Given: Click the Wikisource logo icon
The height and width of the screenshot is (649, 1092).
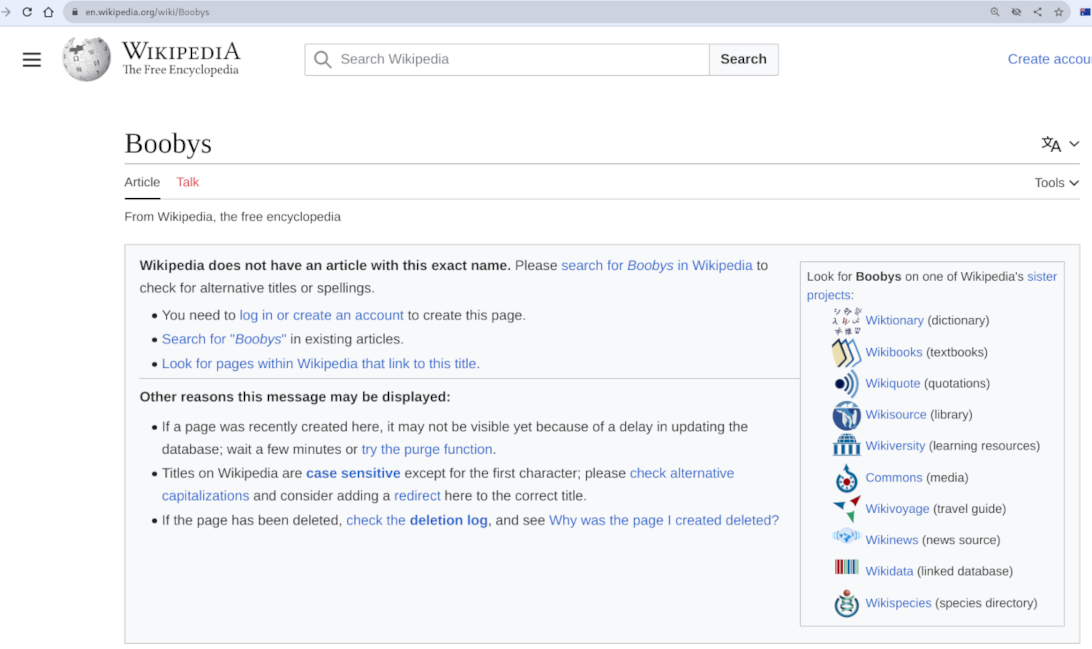Looking at the screenshot, I should tap(846, 415).
